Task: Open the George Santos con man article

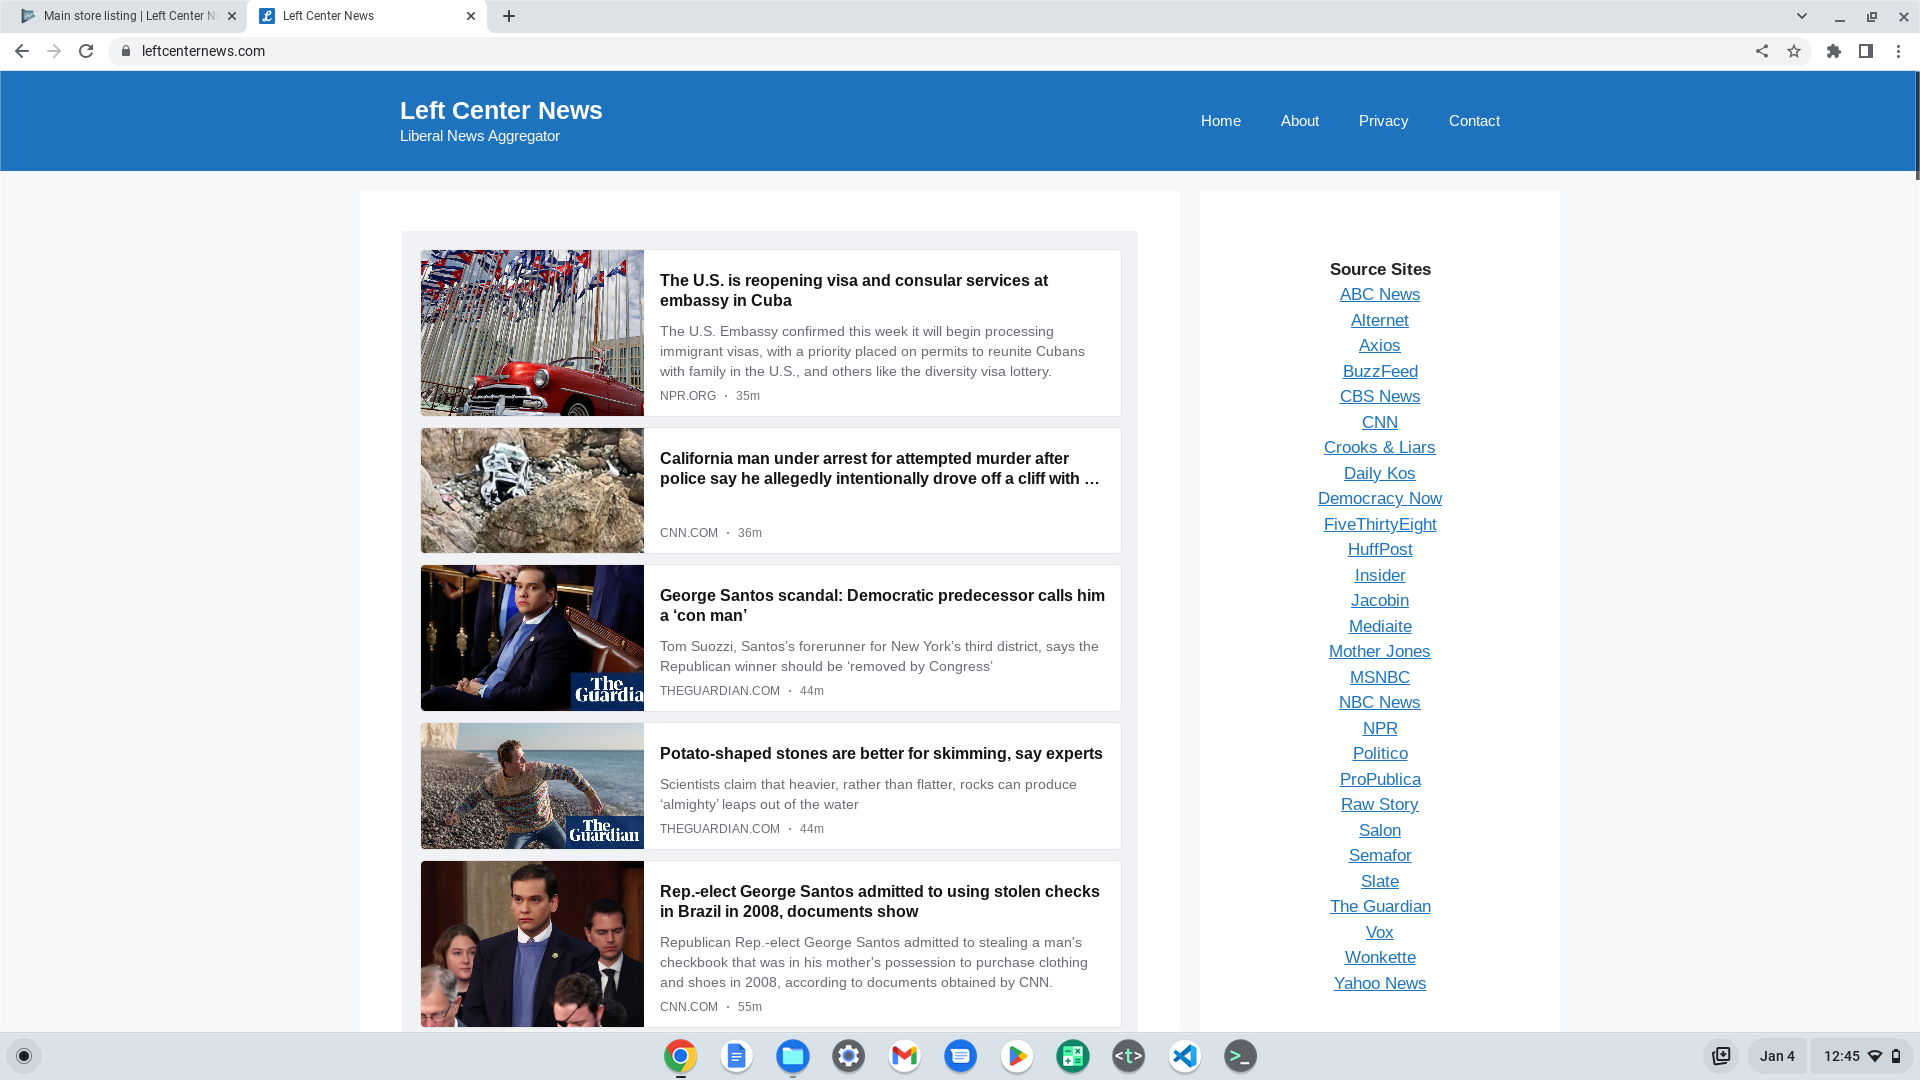Action: click(x=882, y=605)
